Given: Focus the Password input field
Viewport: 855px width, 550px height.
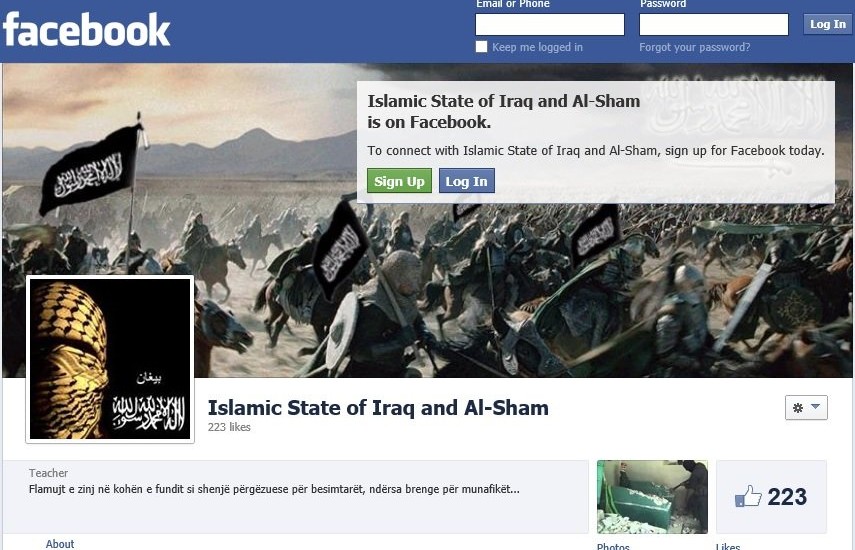Looking at the screenshot, I should click(x=714, y=25).
